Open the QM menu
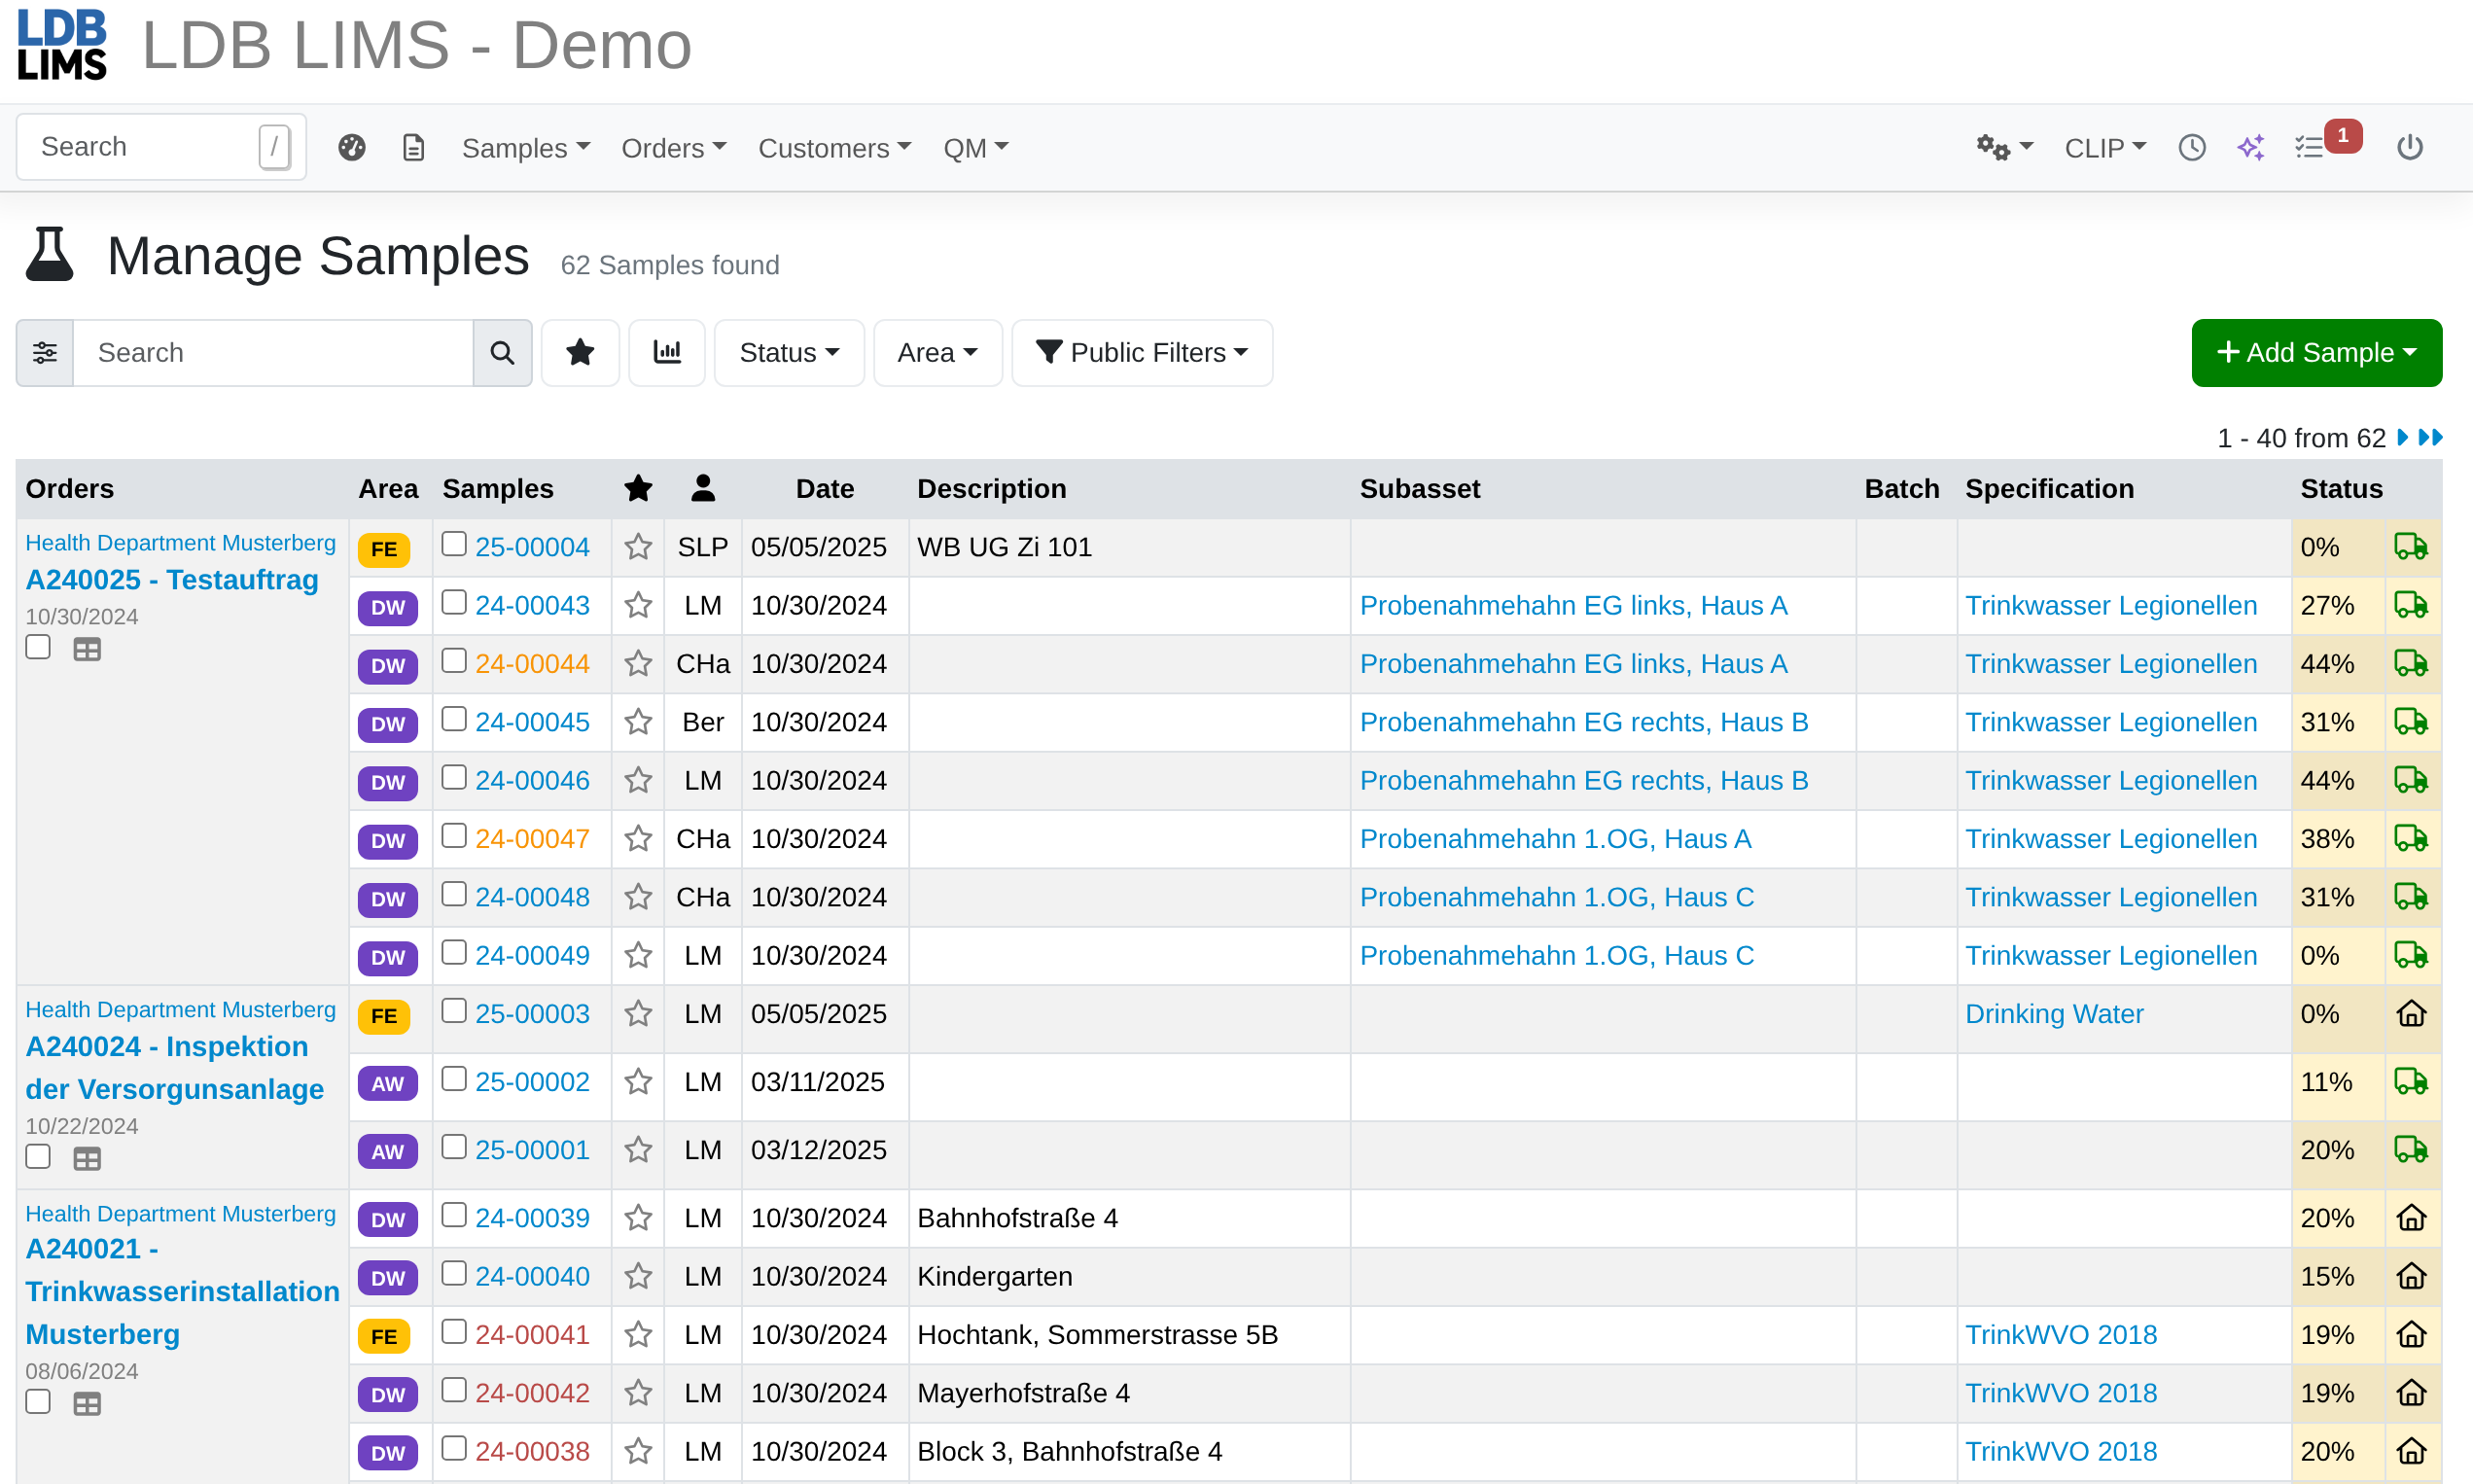This screenshot has width=2473, height=1484. click(975, 148)
